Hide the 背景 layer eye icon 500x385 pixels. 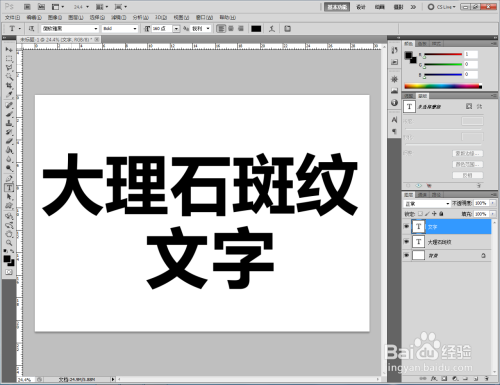click(406, 255)
